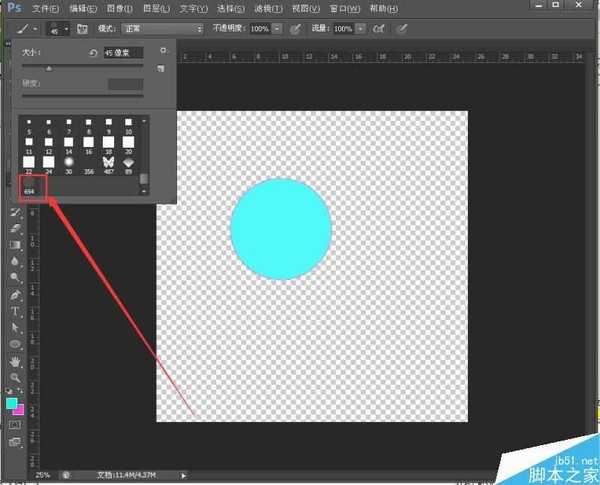Select the Type (T) tool
Viewport: 600px width, 485px height.
[16, 311]
